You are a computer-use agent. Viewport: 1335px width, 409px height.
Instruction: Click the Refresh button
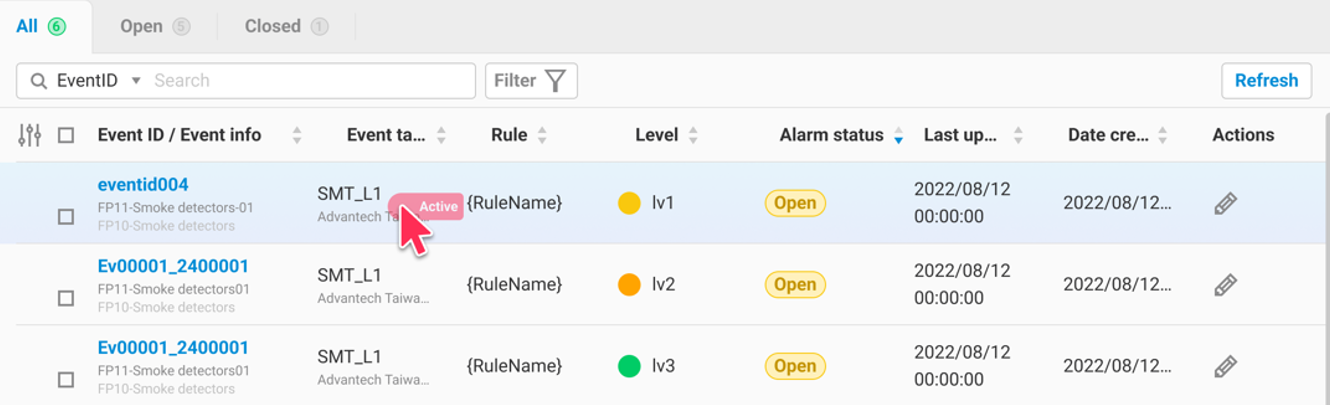[1266, 81]
